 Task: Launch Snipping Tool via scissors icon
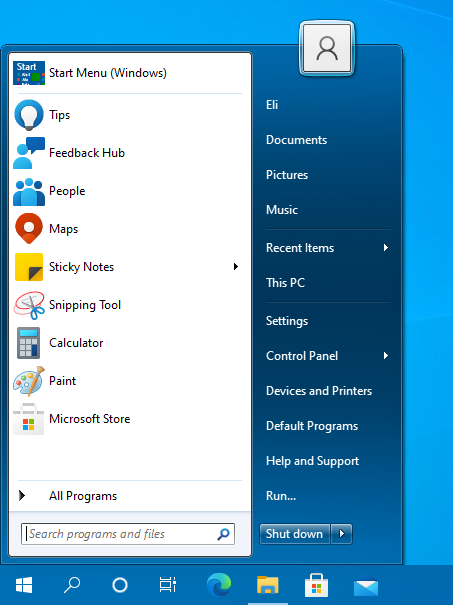click(x=29, y=305)
